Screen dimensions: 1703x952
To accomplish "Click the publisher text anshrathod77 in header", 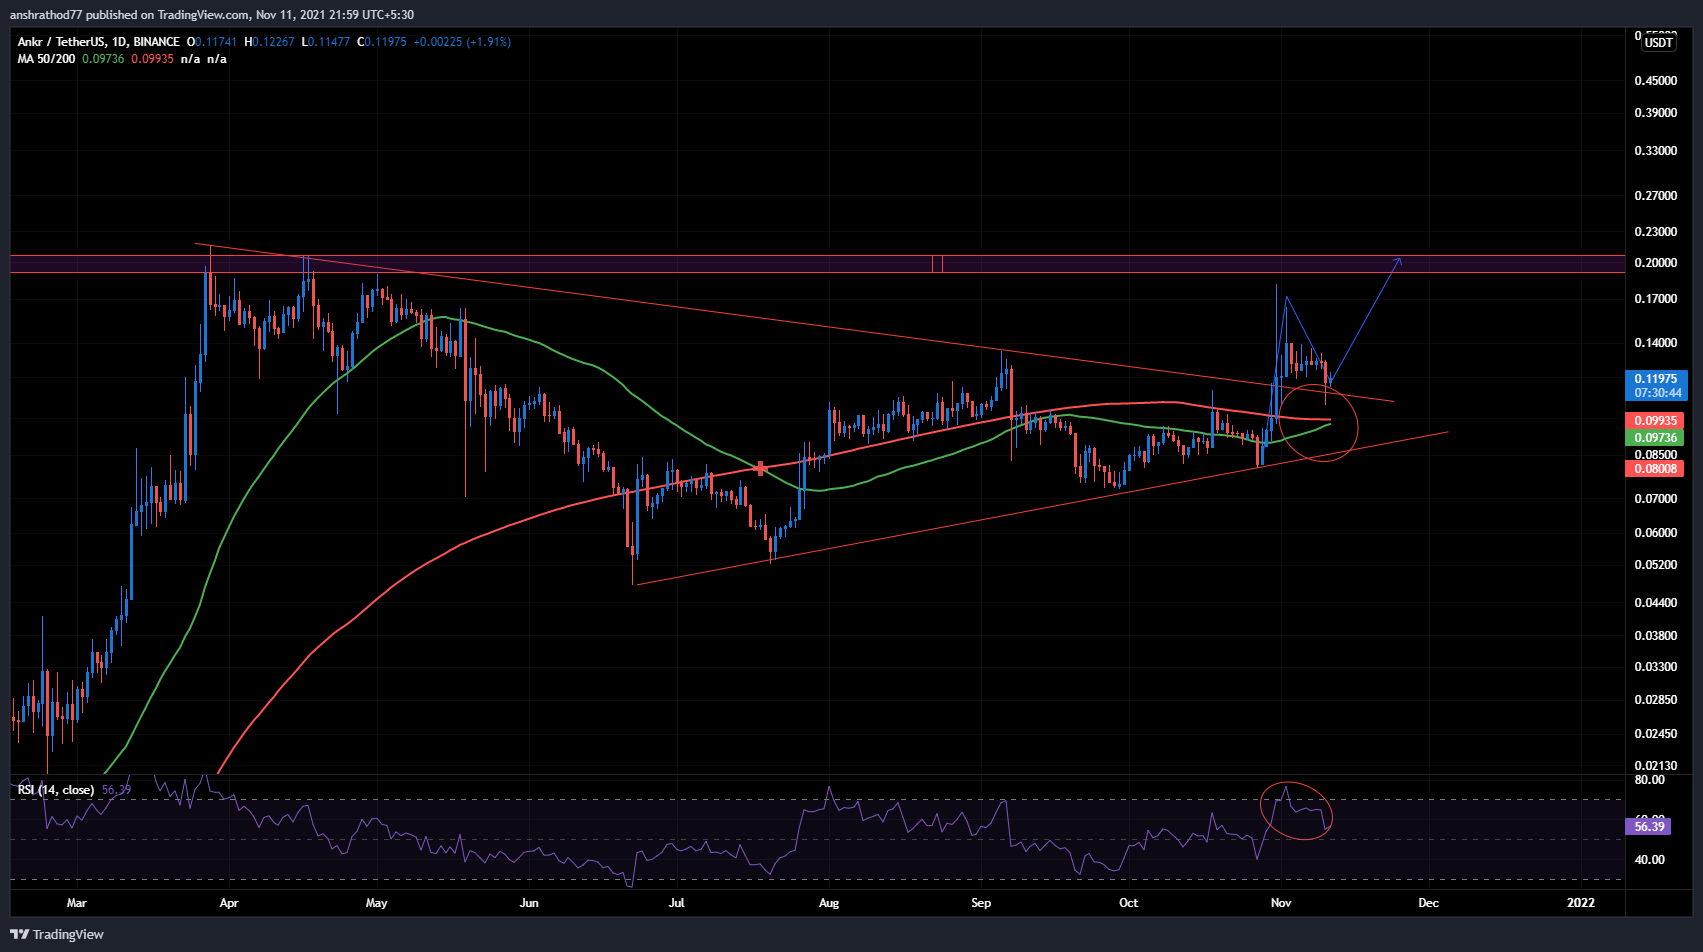I will point(46,15).
